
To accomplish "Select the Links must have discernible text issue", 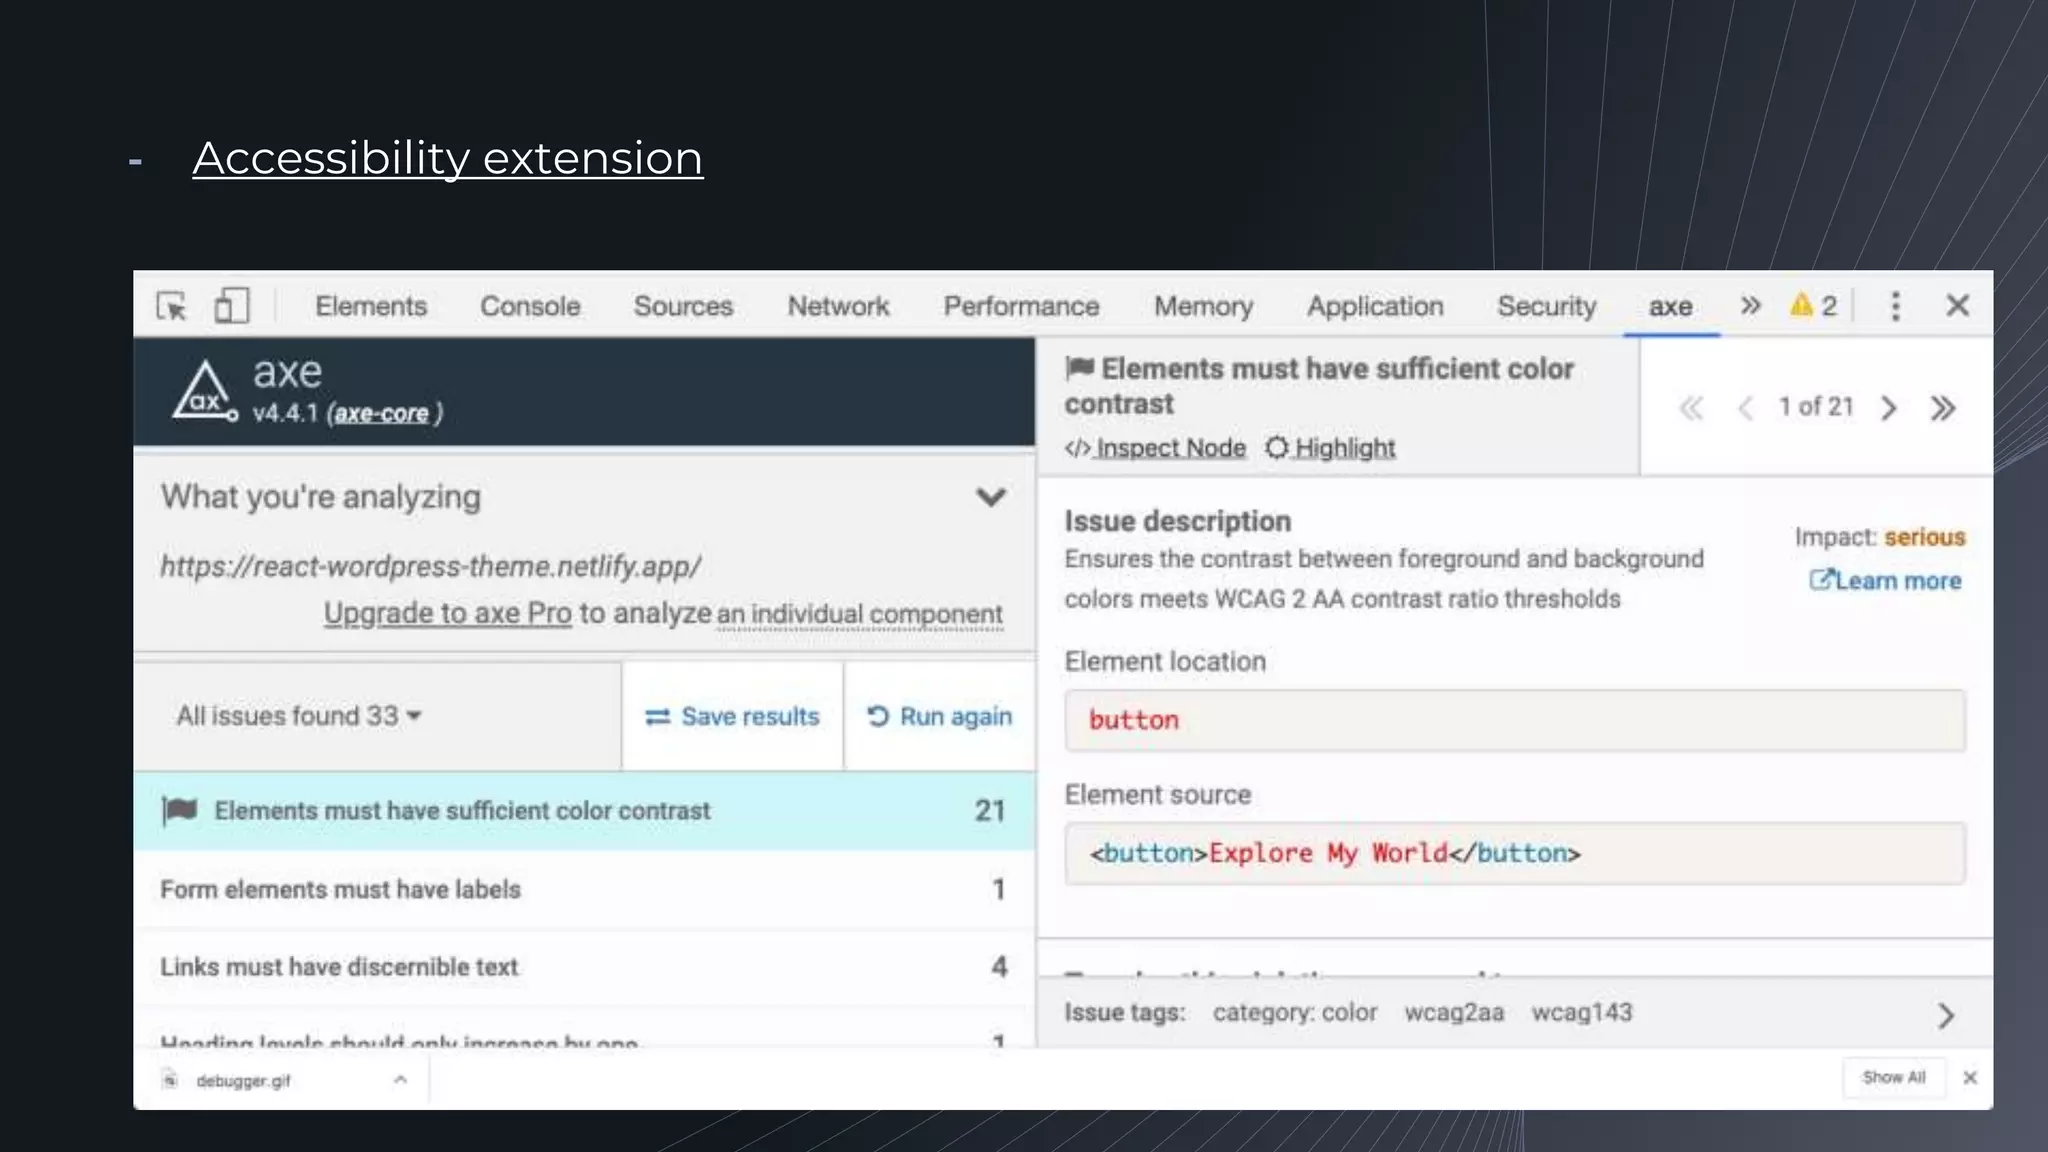I will pos(340,967).
